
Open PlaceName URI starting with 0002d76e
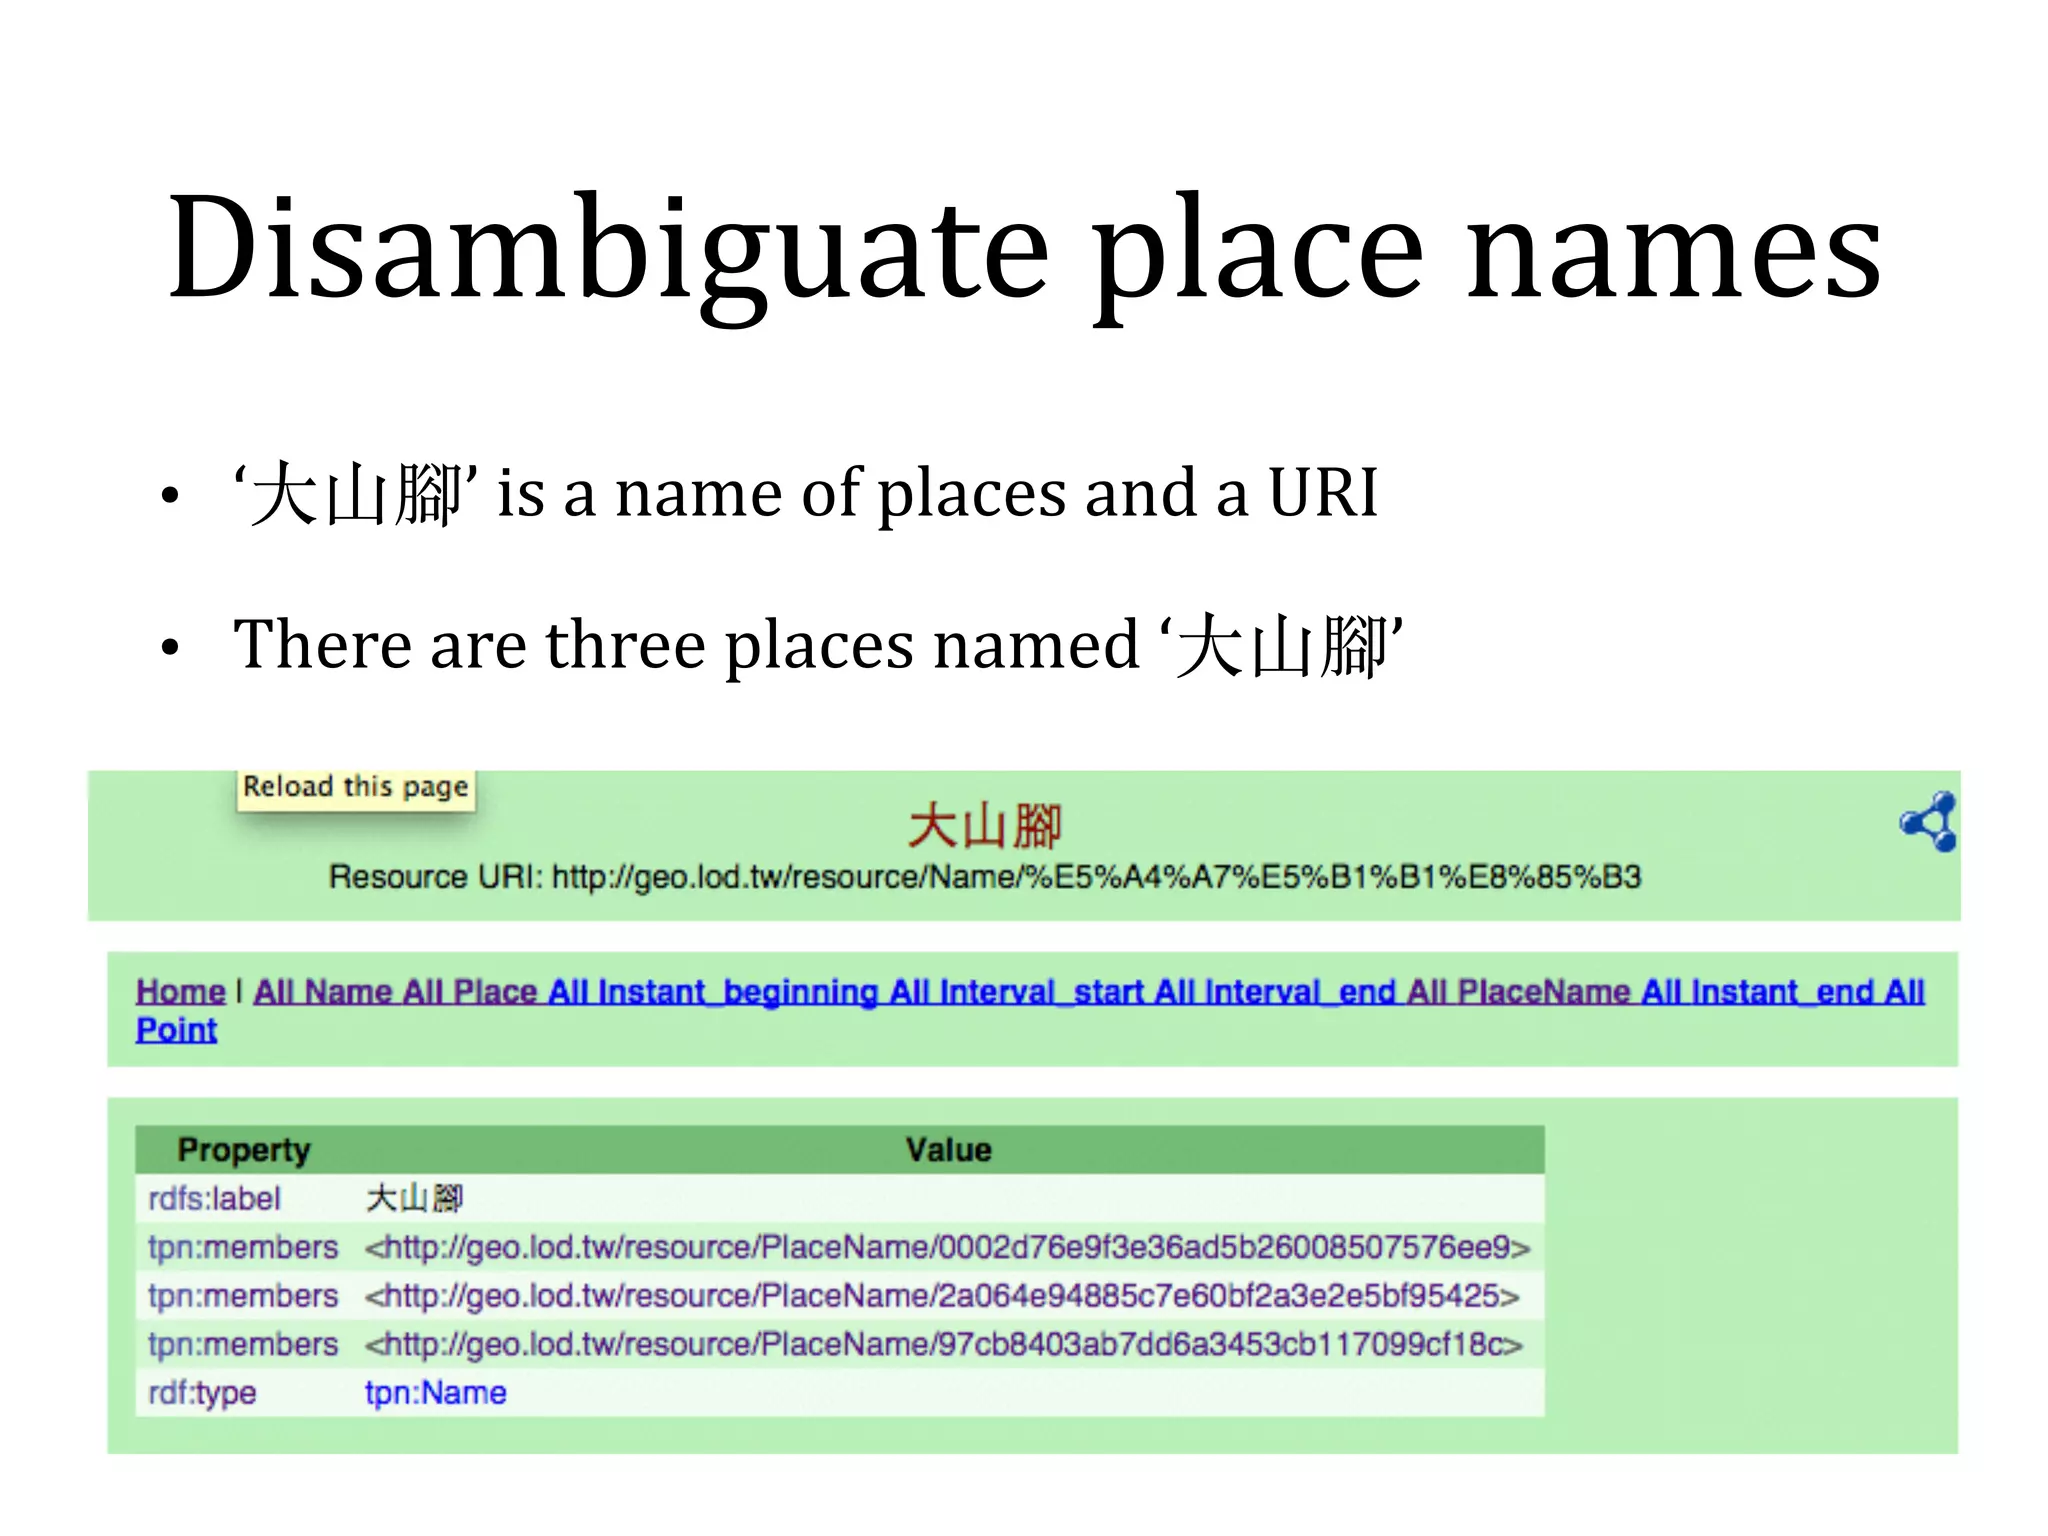click(x=947, y=1247)
